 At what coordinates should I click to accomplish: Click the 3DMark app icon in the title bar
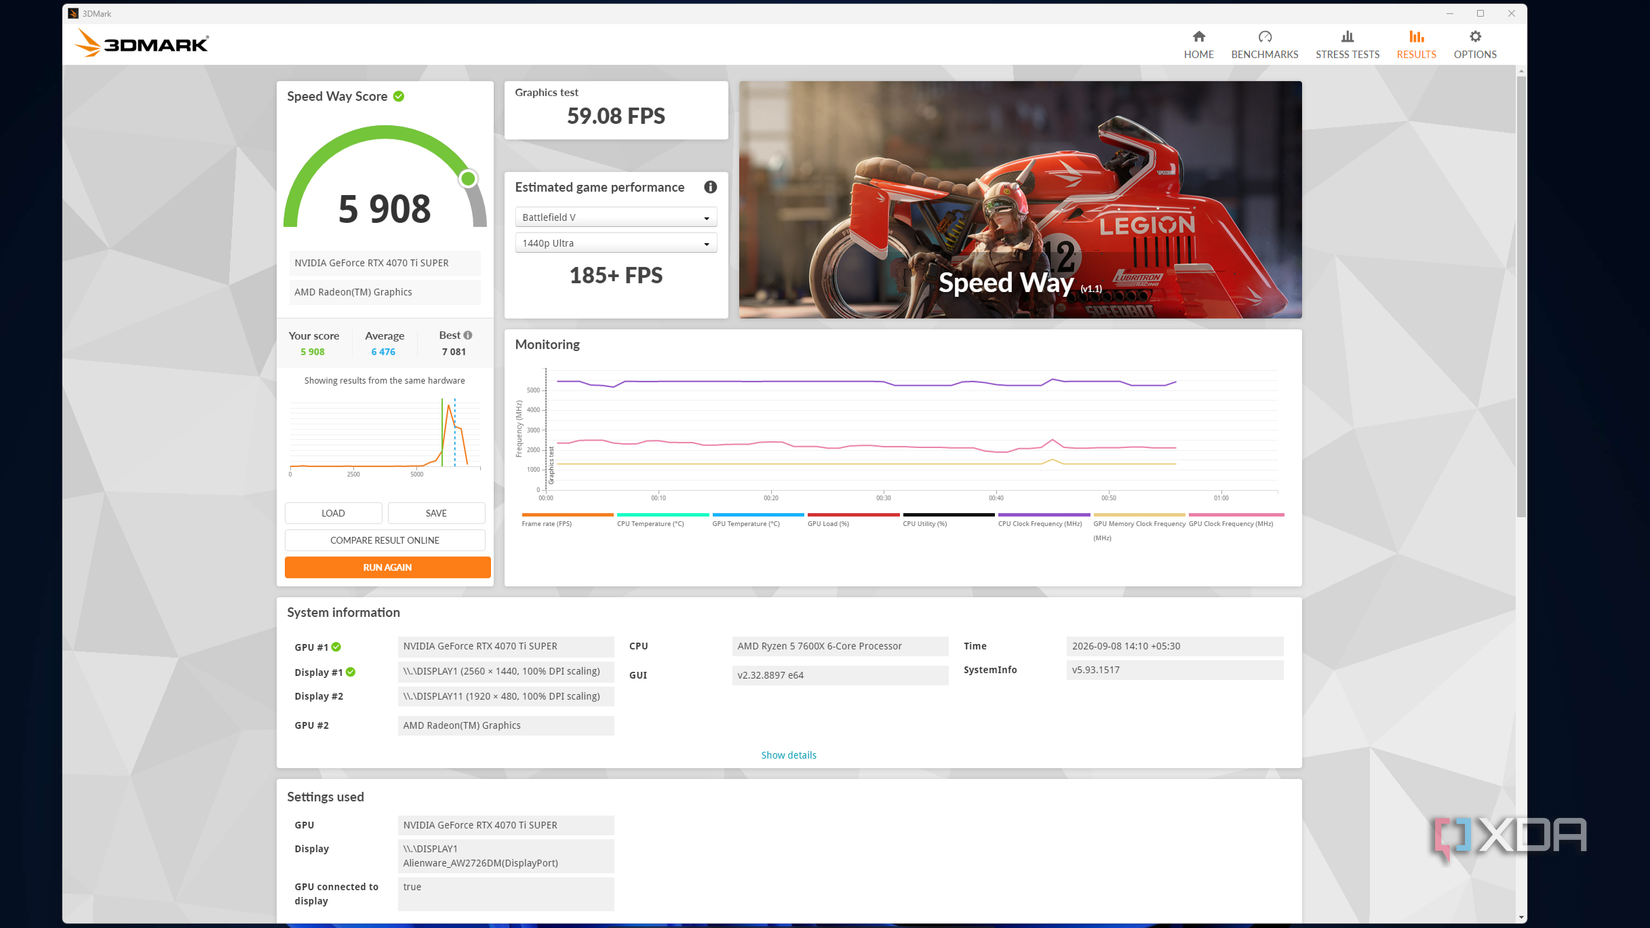pyautogui.click(x=73, y=13)
